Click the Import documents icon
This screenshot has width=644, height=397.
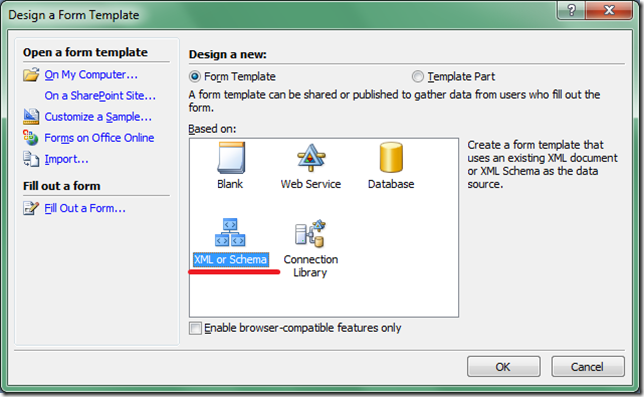31,159
